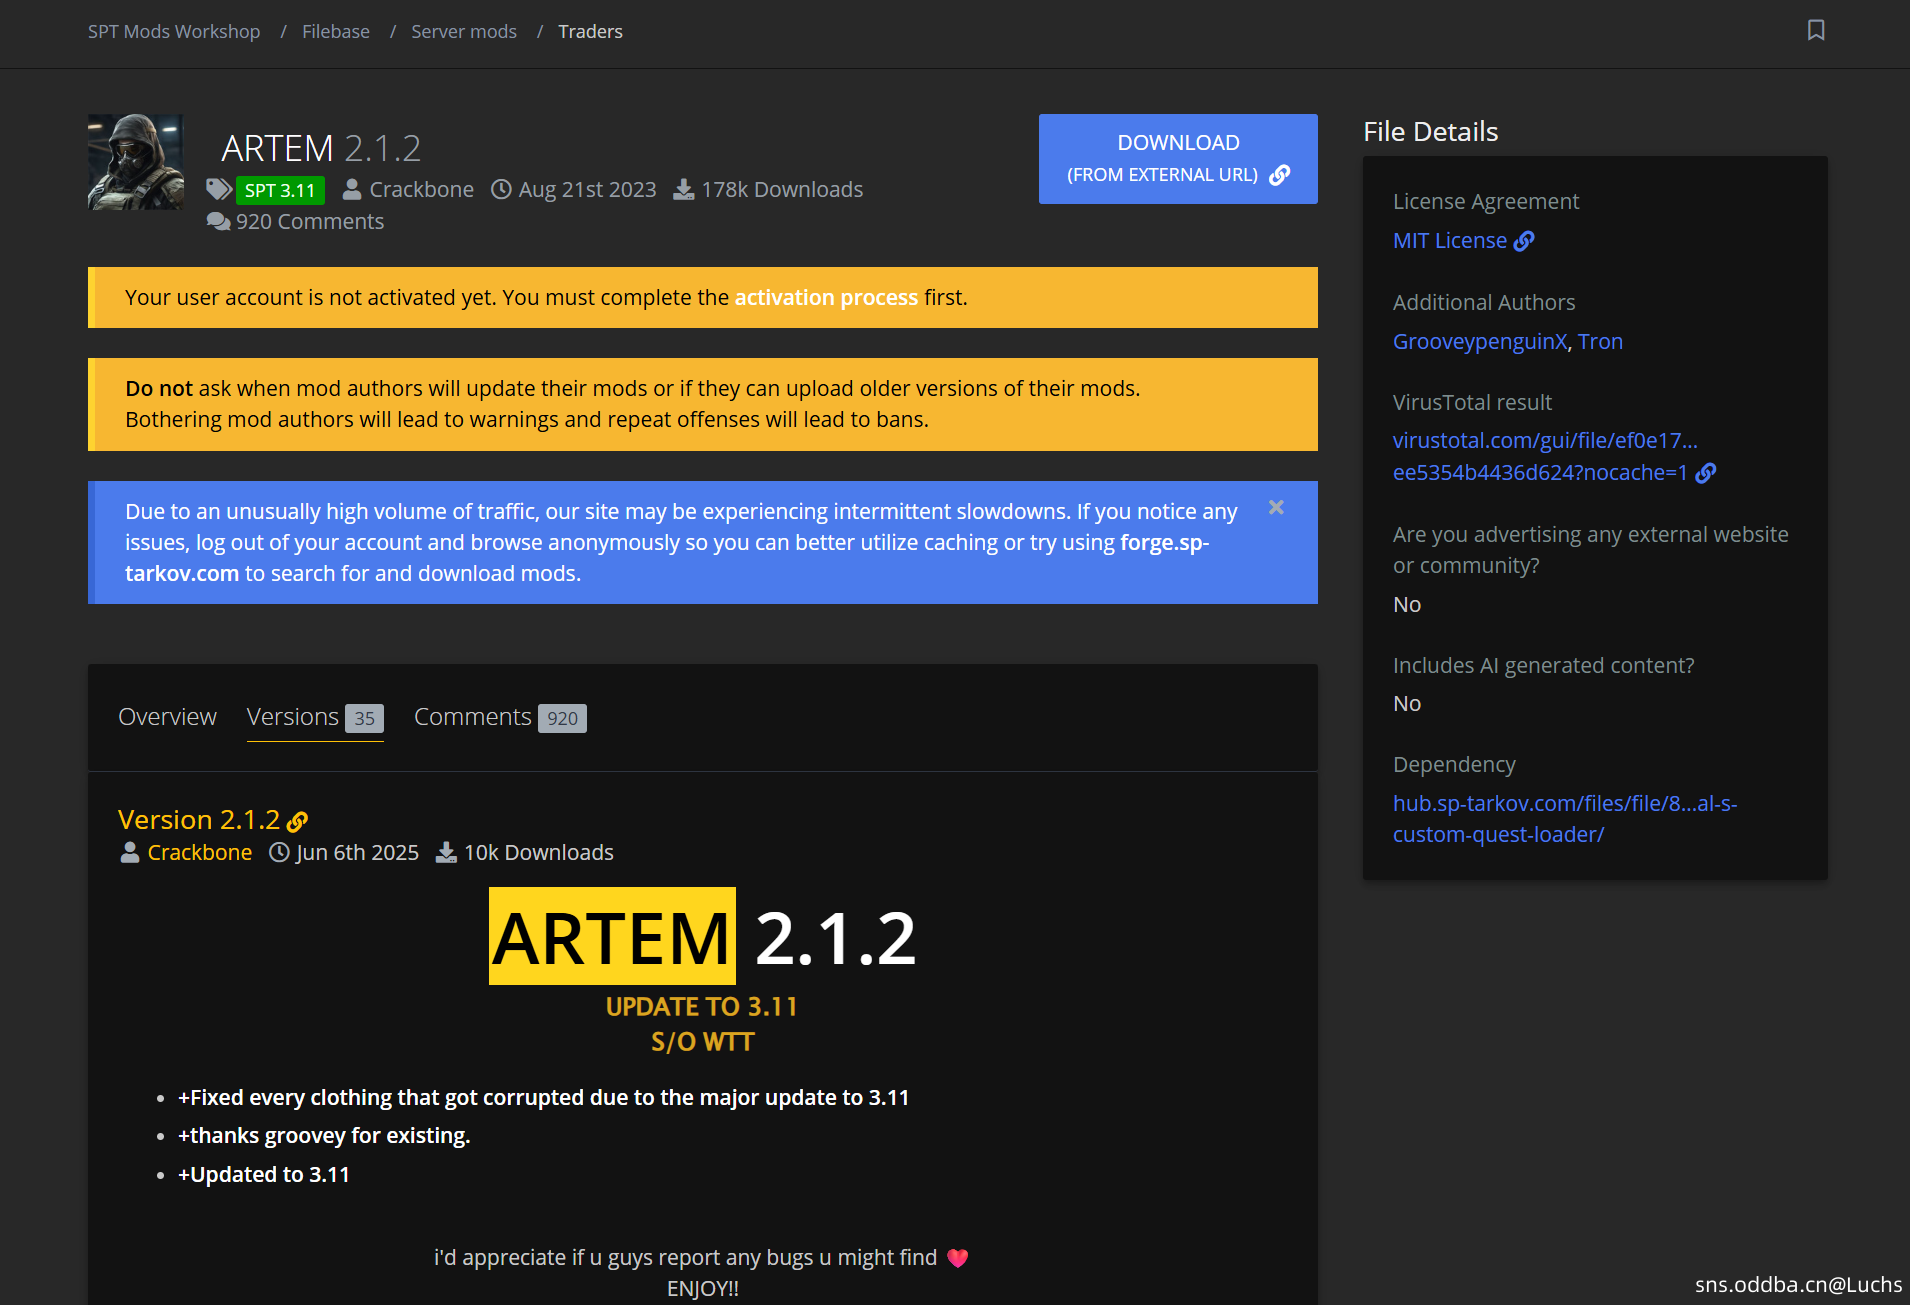Click the bookmark icon in the top bar
Viewport: 1910px width, 1305px height.
pos(1816,30)
